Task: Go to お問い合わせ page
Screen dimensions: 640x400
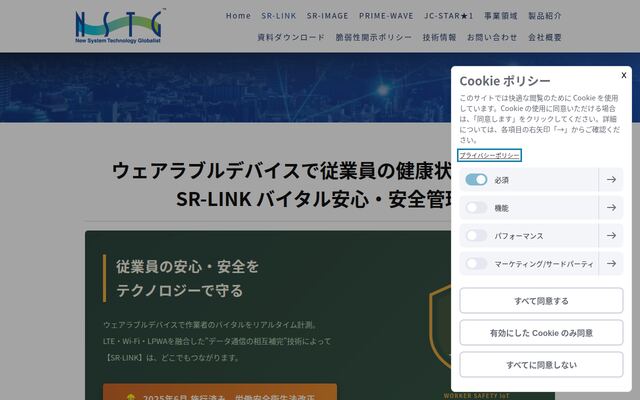Action: (492, 37)
